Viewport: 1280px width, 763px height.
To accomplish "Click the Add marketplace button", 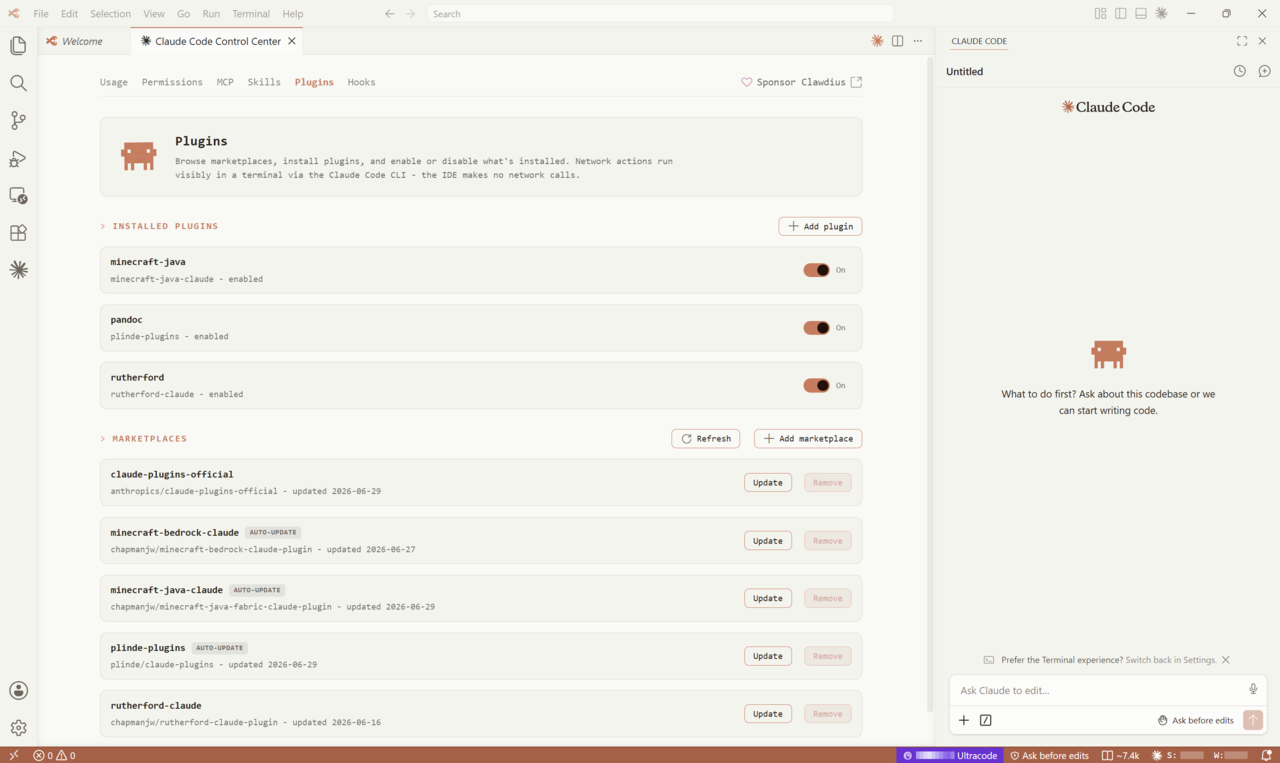I will tap(808, 439).
